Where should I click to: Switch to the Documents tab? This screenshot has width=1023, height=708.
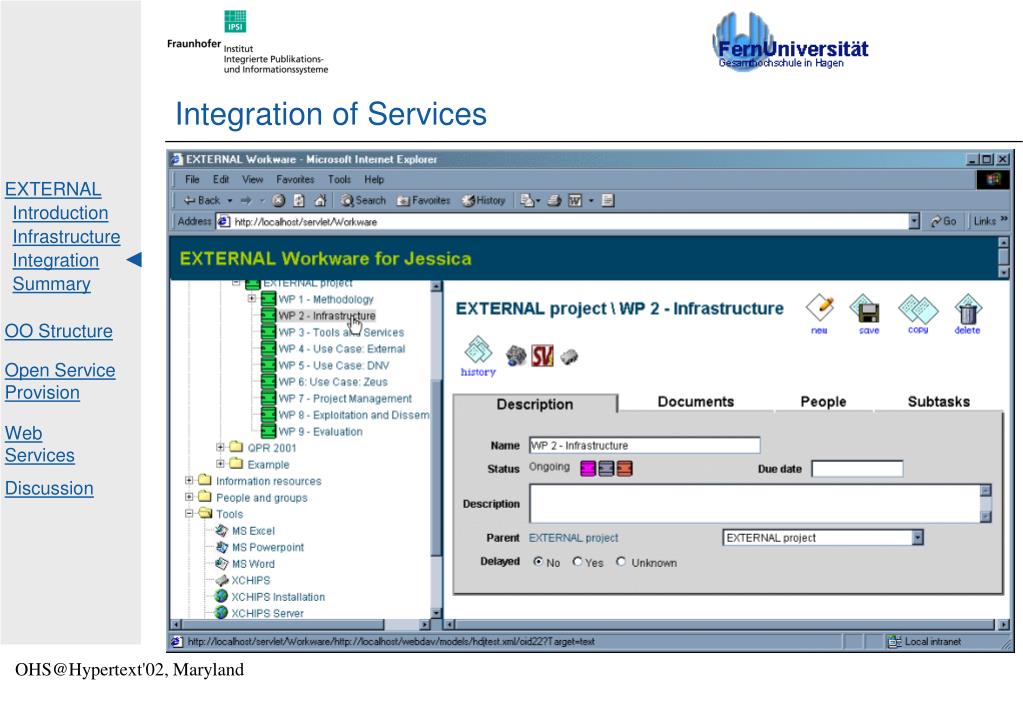[x=695, y=402]
